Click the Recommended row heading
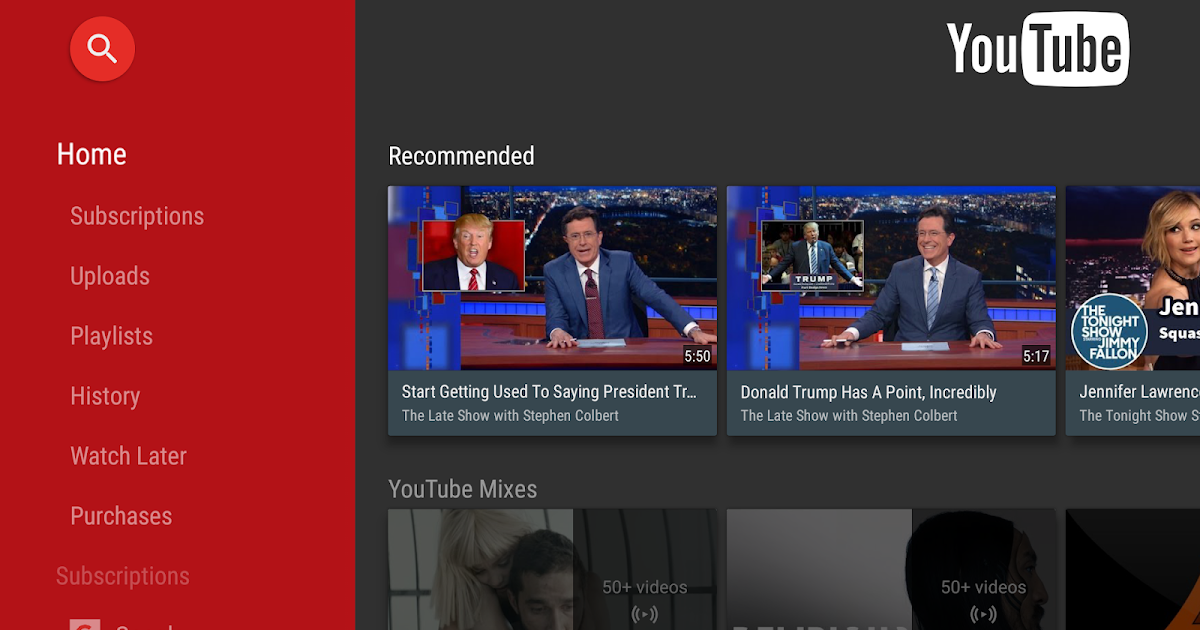Screen dimensions: 1200x630 [x=461, y=156]
